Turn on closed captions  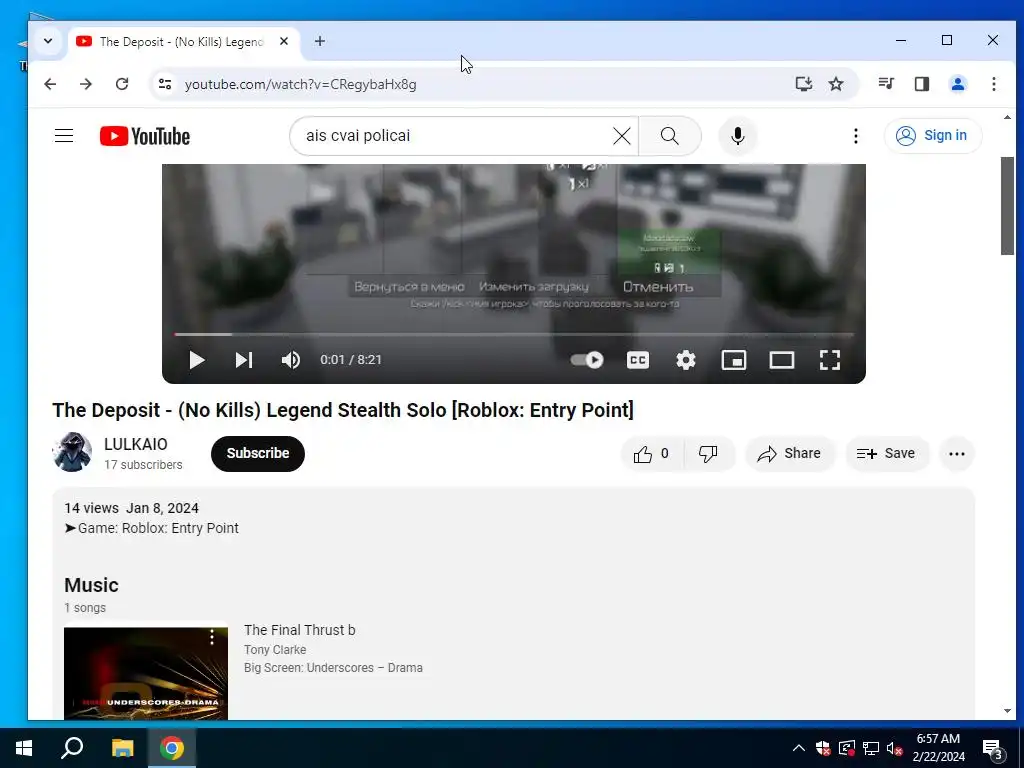click(x=637, y=360)
